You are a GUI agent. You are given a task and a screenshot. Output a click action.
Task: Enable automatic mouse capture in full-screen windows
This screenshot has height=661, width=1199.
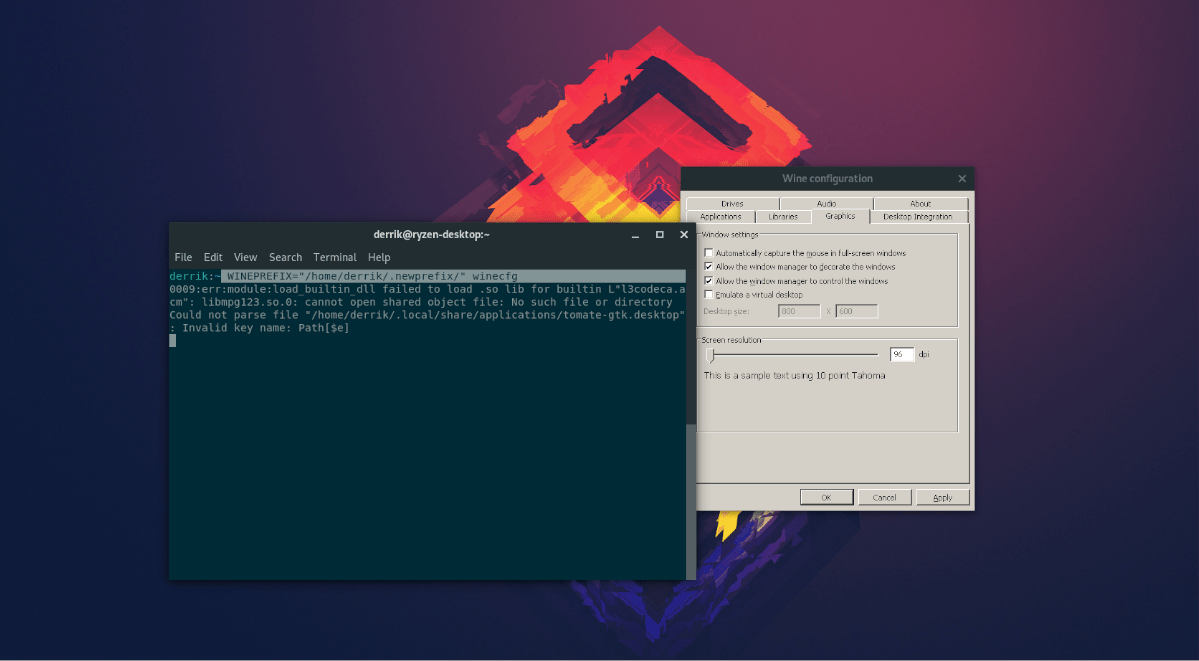[x=709, y=253]
